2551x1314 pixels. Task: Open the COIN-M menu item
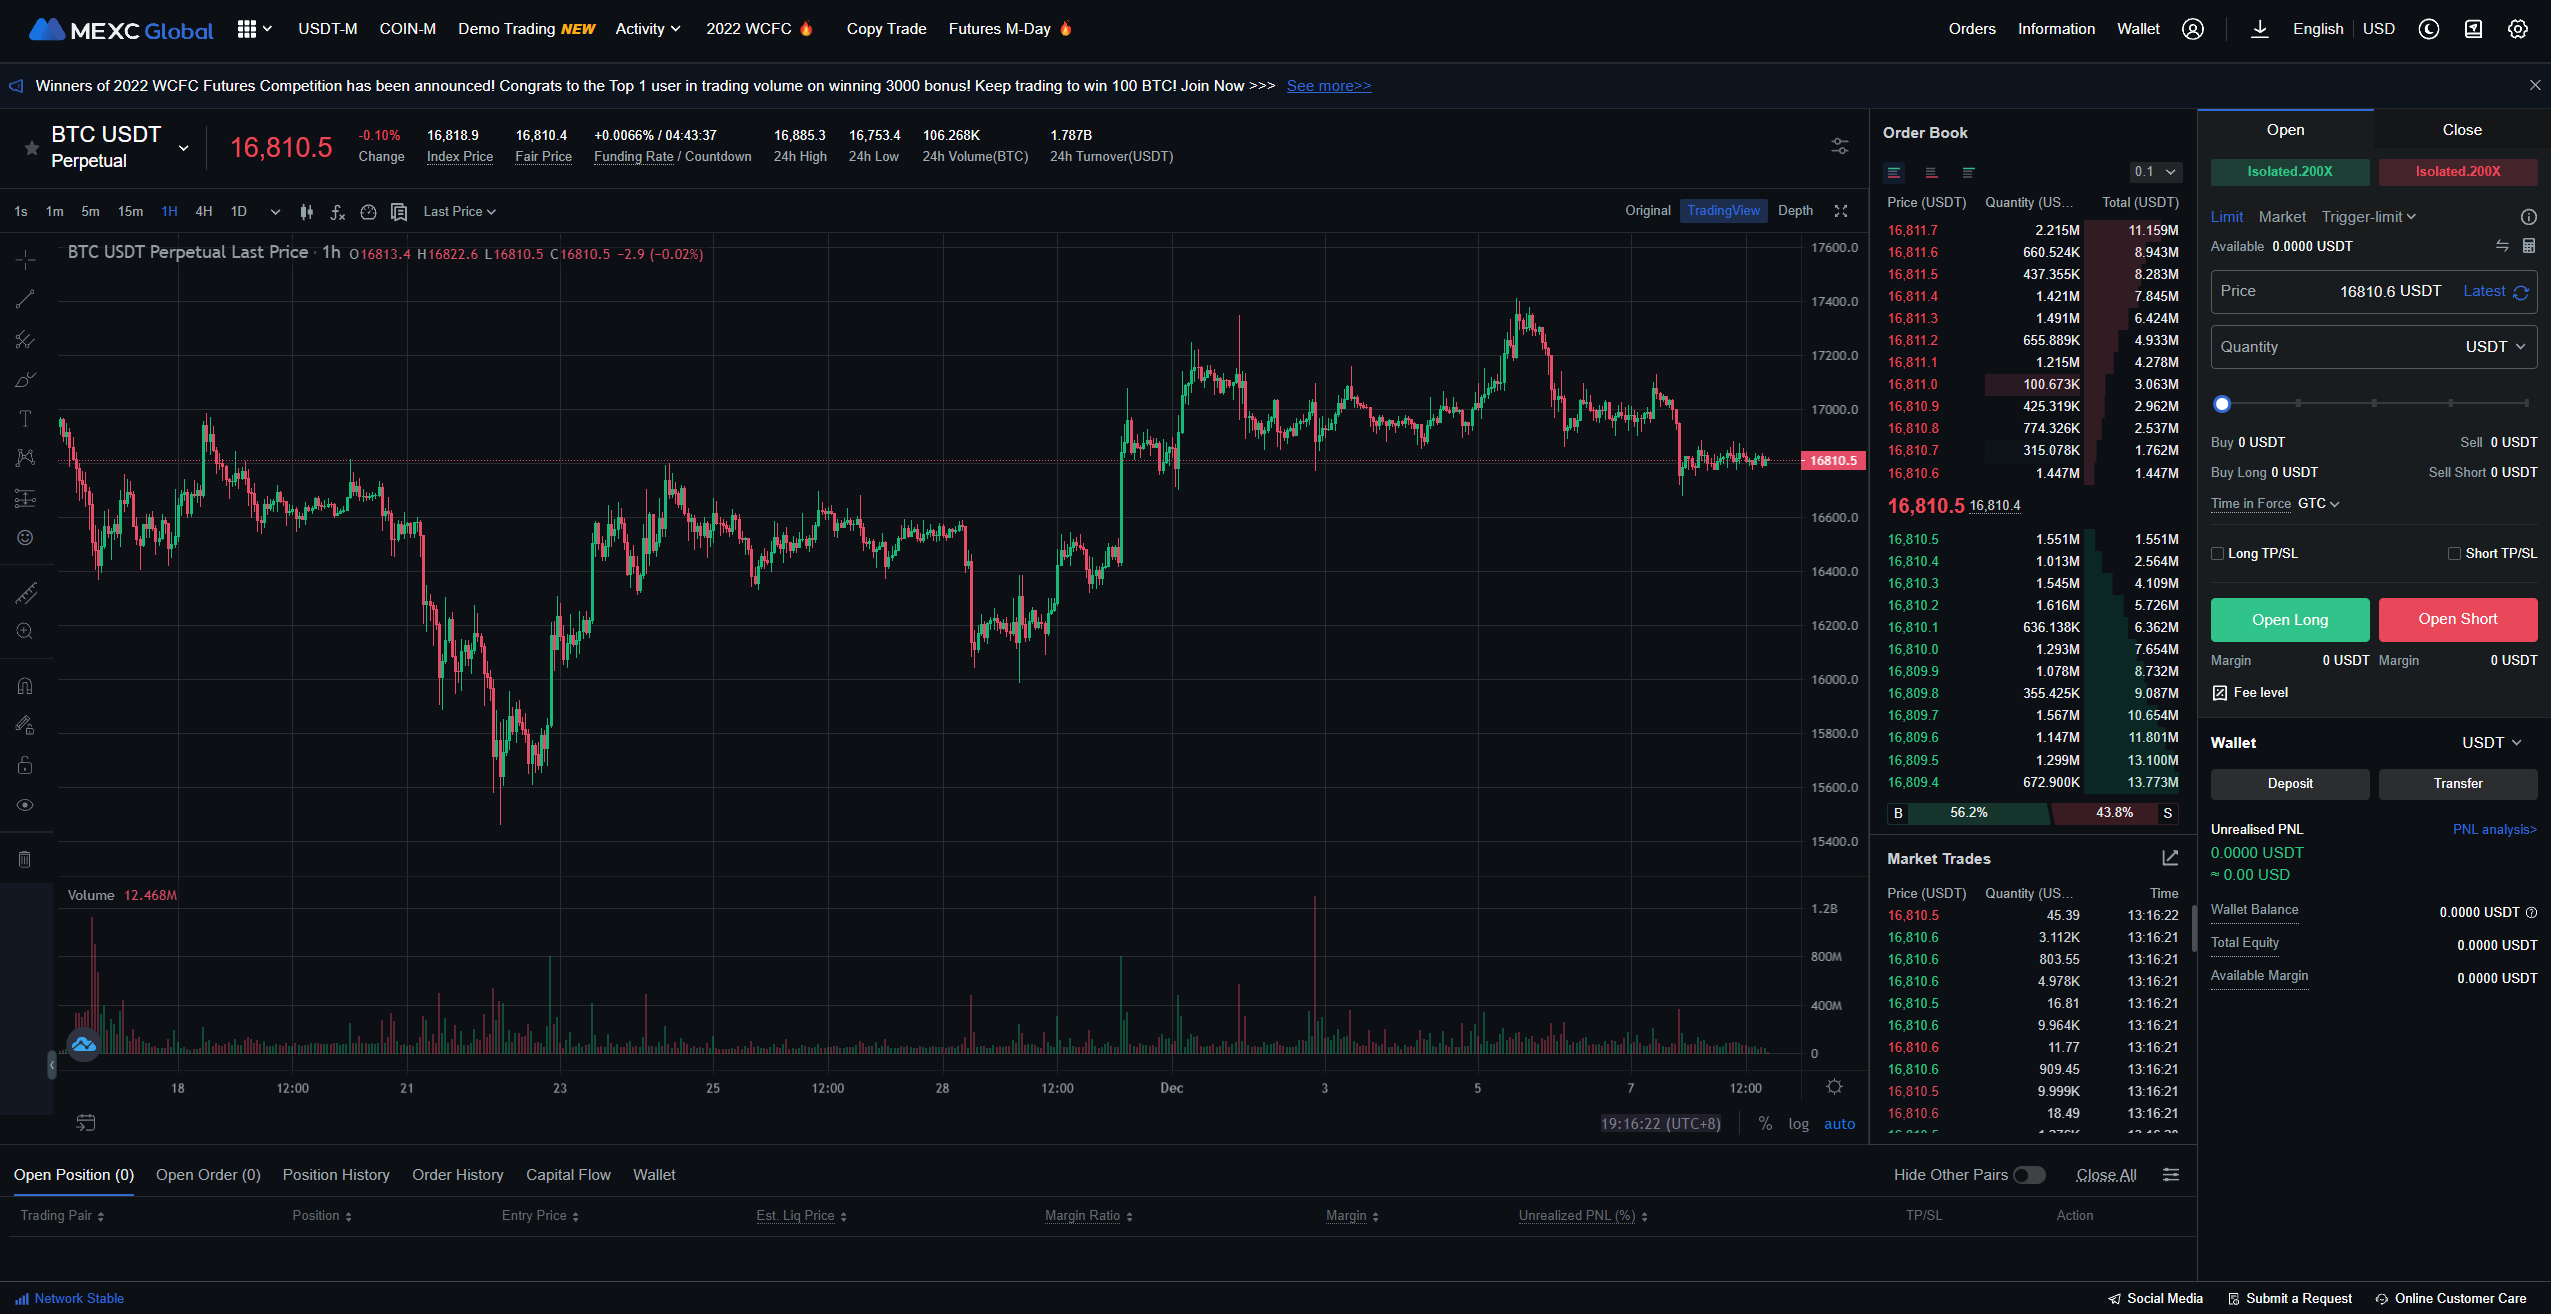point(407,29)
